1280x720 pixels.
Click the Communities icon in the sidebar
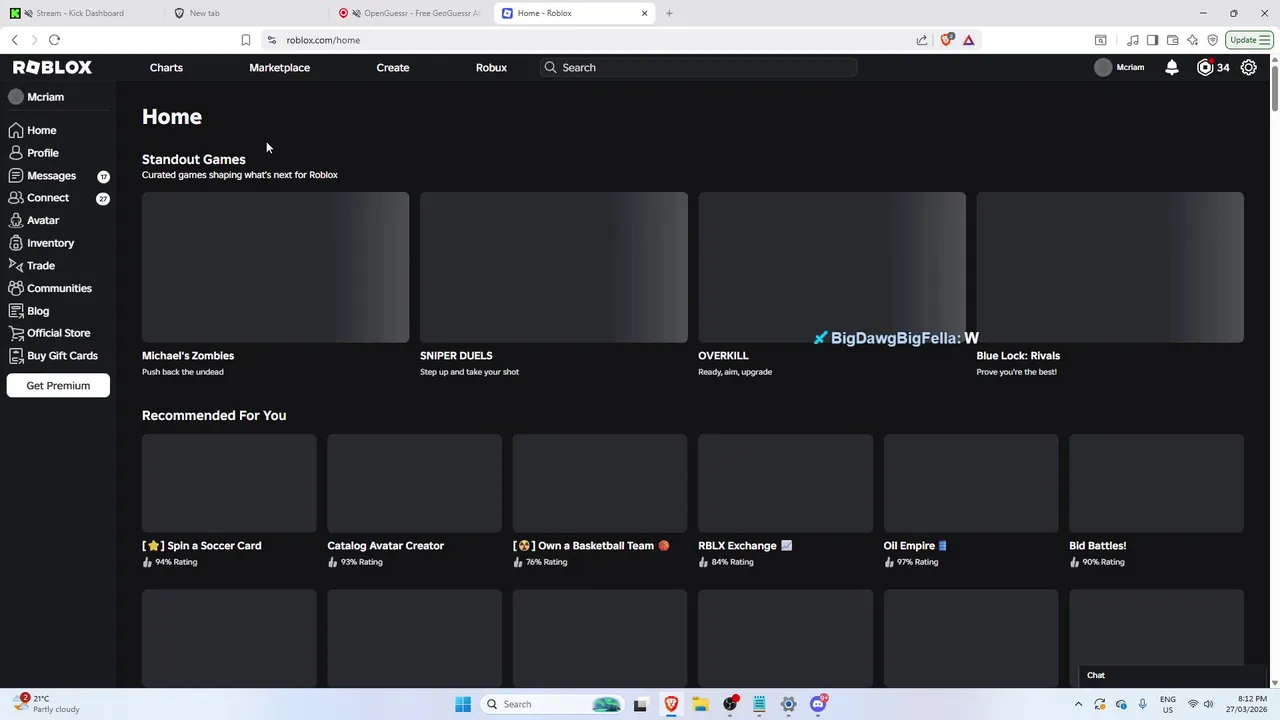click(x=16, y=288)
